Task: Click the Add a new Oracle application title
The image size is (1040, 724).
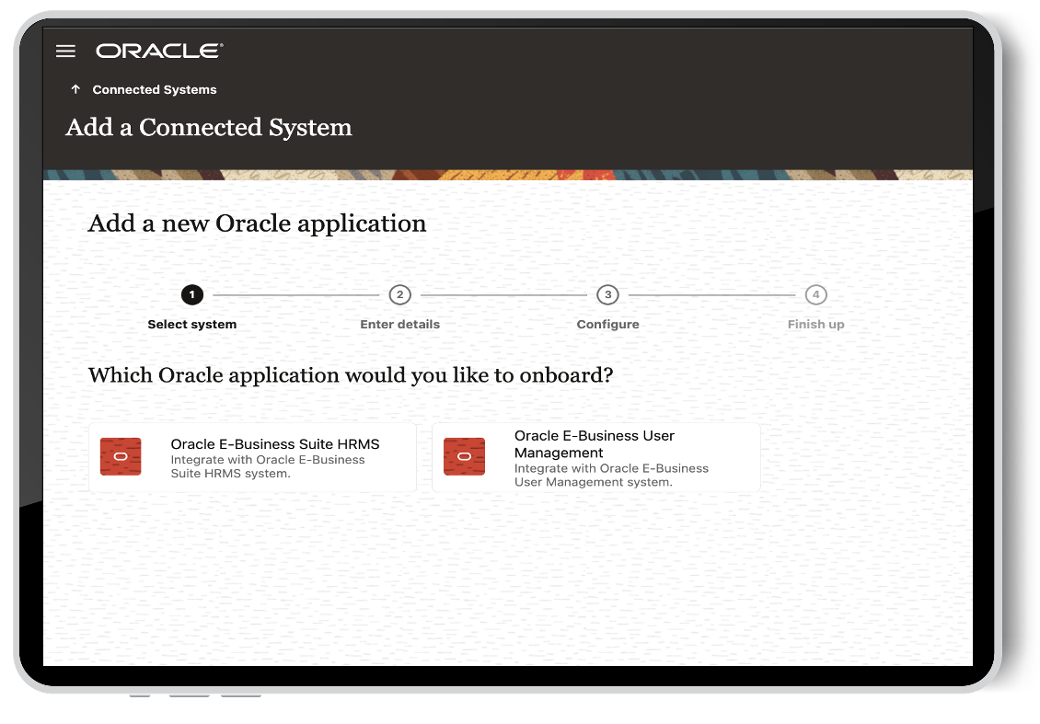Action: [x=257, y=222]
